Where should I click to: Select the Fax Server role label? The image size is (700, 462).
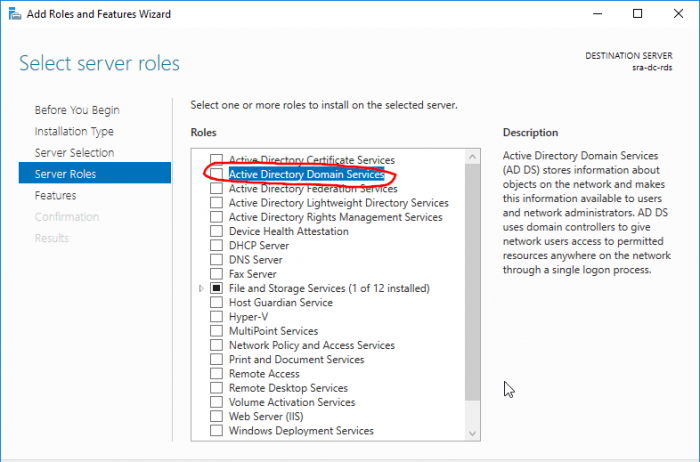(253, 274)
